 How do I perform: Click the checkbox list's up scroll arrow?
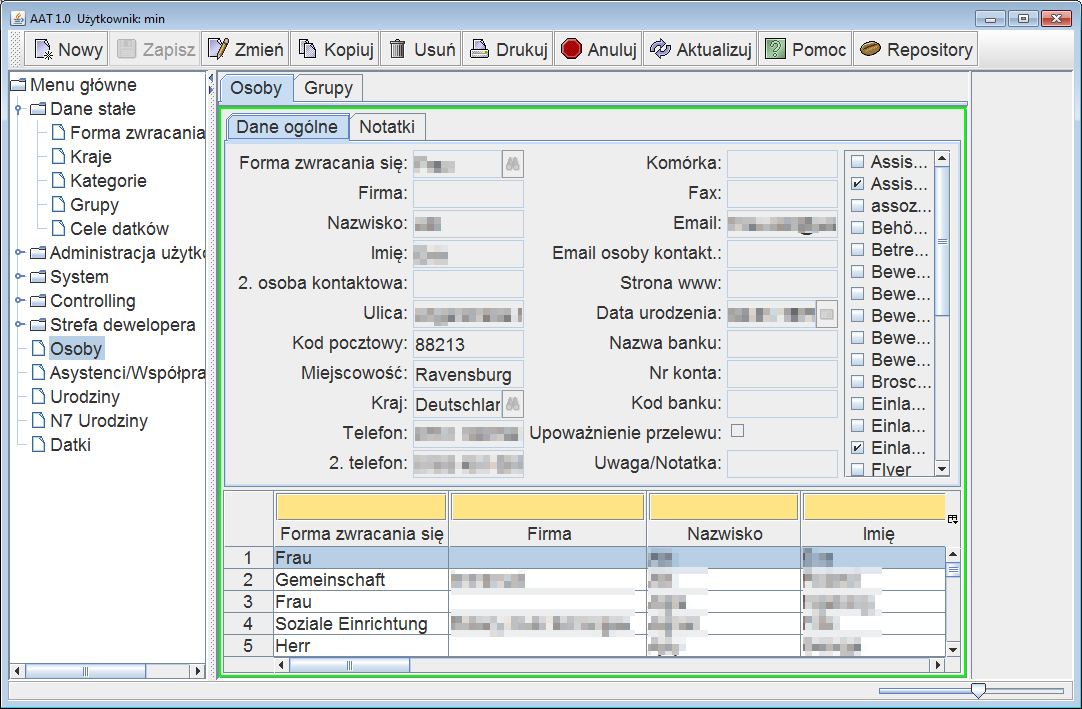942,159
